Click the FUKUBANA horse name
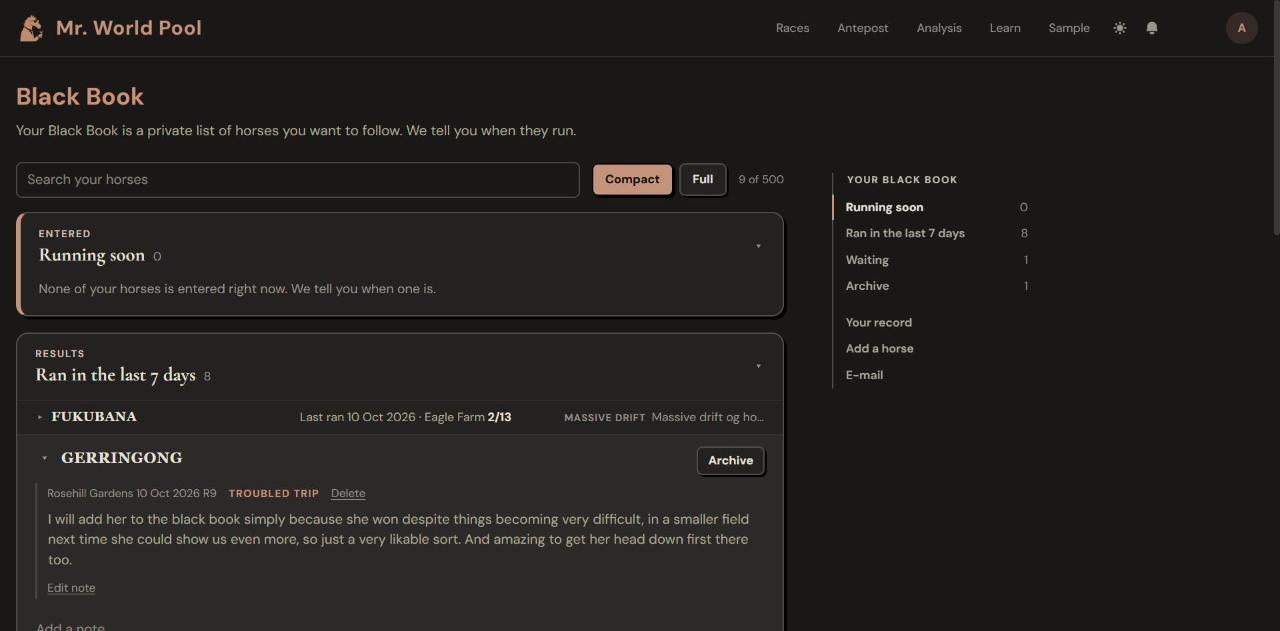1280x631 pixels. 94,417
